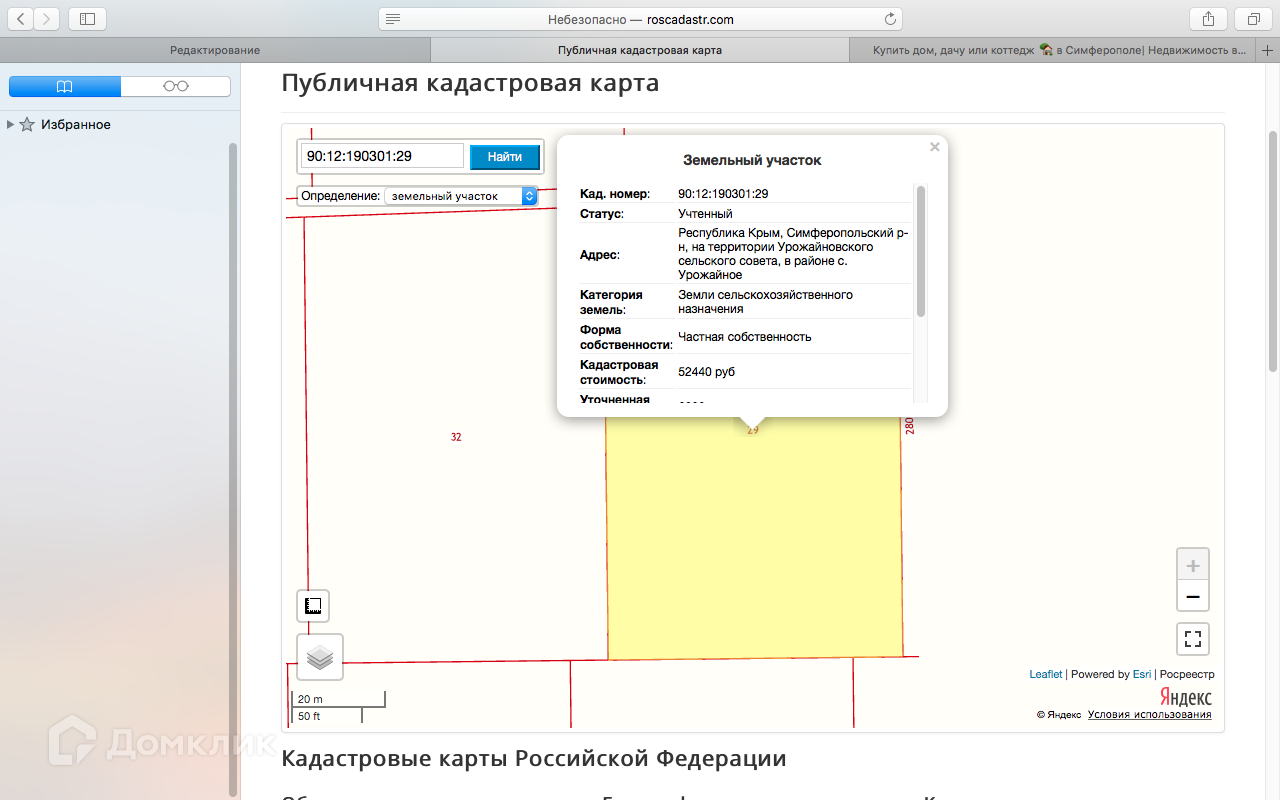Switch sidebar to Bookmarks book view
The image size is (1280, 800).
coord(65,87)
